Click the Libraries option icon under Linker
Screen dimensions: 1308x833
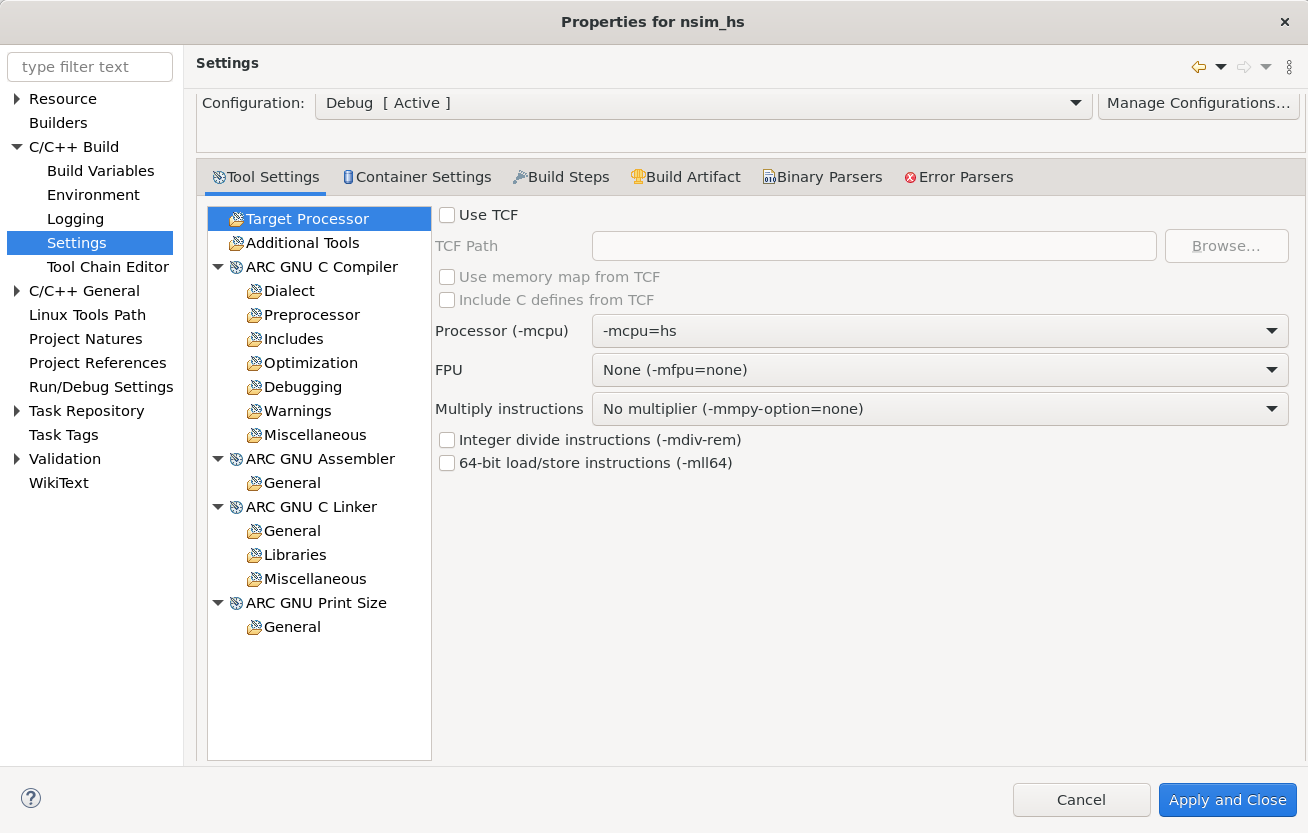[x=254, y=555]
